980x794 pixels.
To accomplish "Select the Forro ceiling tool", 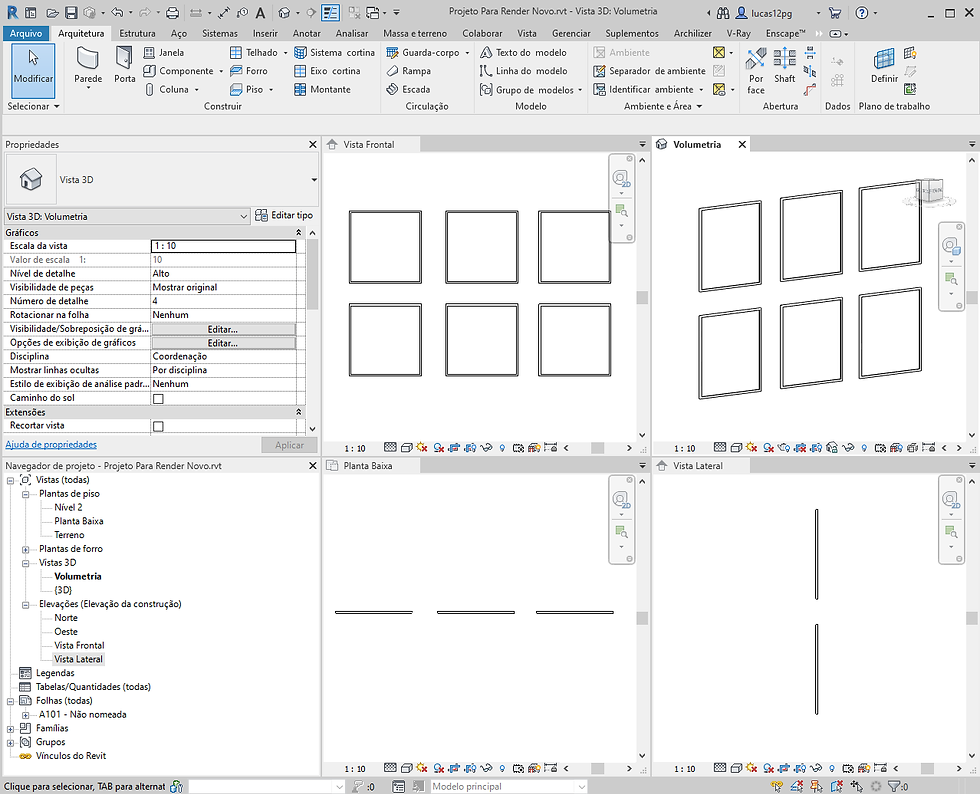I will pyautogui.click(x=249, y=71).
